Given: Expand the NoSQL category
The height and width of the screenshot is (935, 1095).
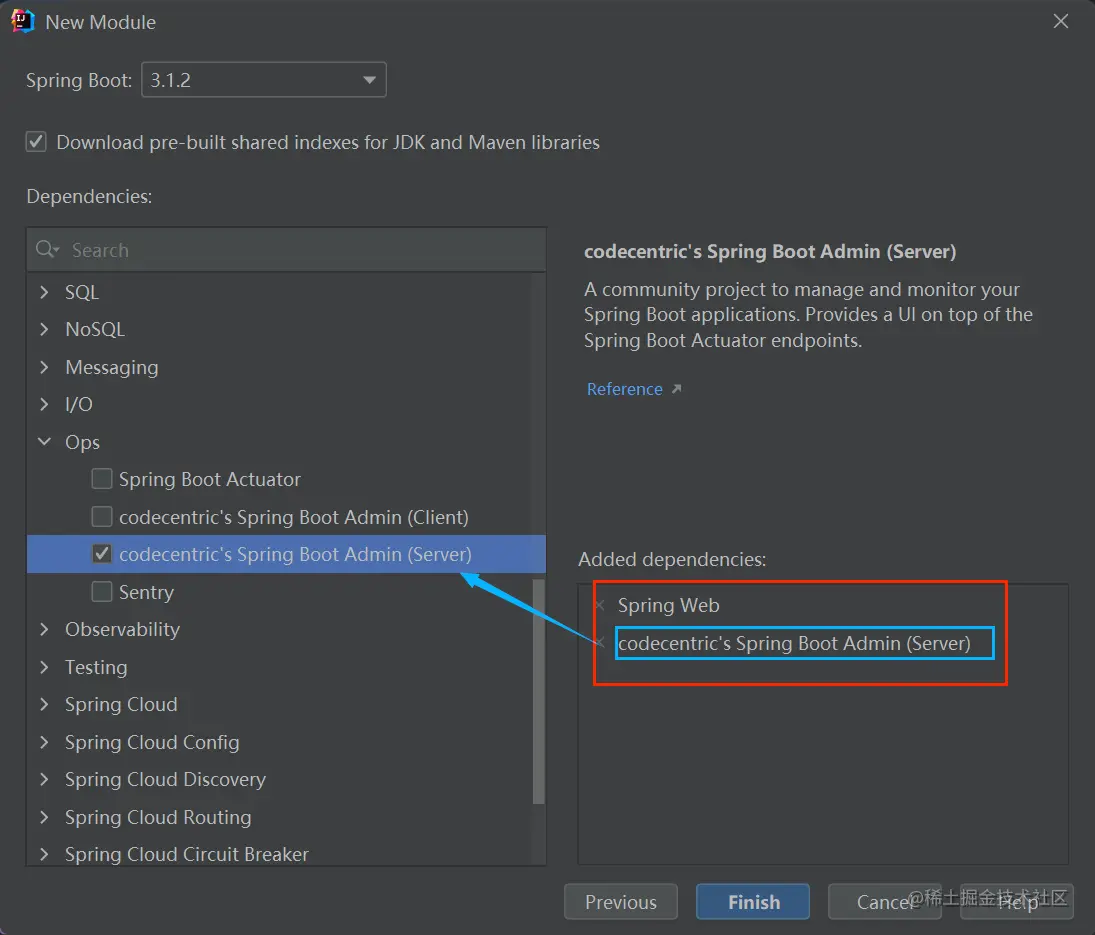Looking at the screenshot, I should [45, 329].
